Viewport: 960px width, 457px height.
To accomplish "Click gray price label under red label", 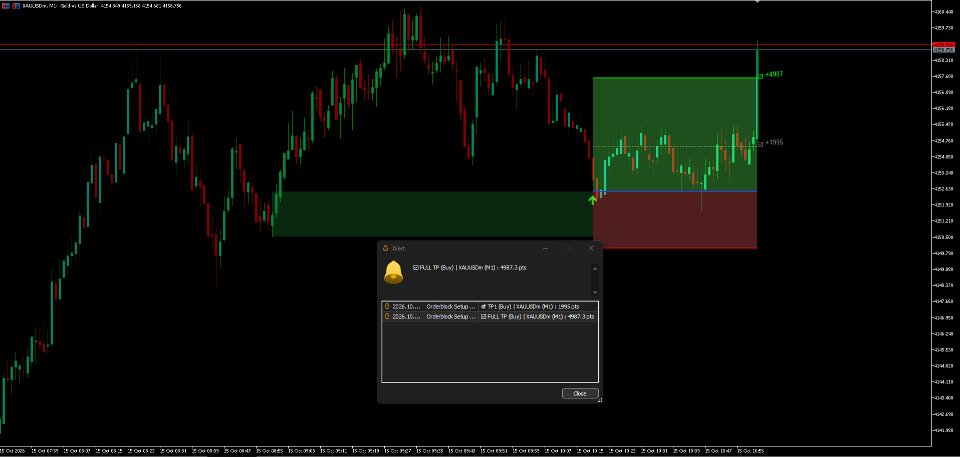I will click(x=943, y=50).
